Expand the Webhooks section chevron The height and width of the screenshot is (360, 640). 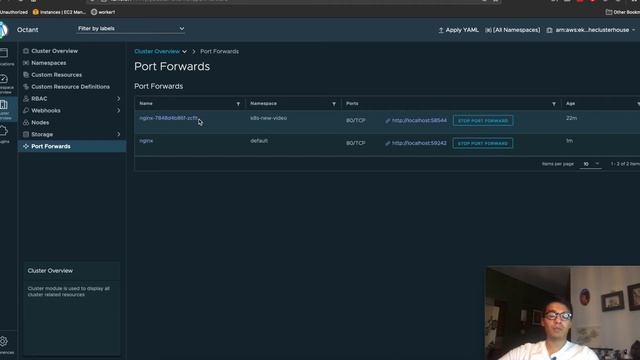118,111
